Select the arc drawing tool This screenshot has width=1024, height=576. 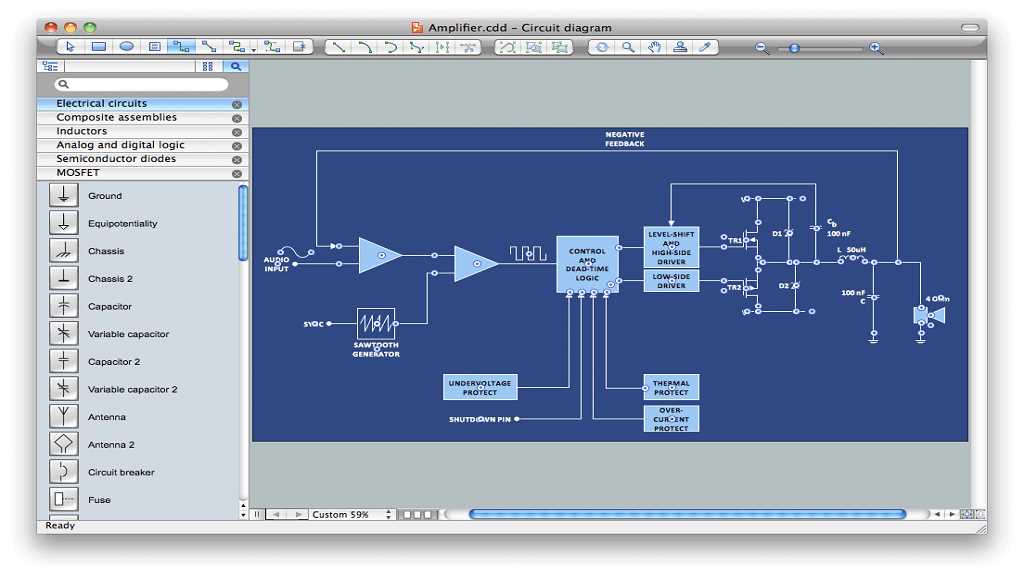tap(365, 47)
